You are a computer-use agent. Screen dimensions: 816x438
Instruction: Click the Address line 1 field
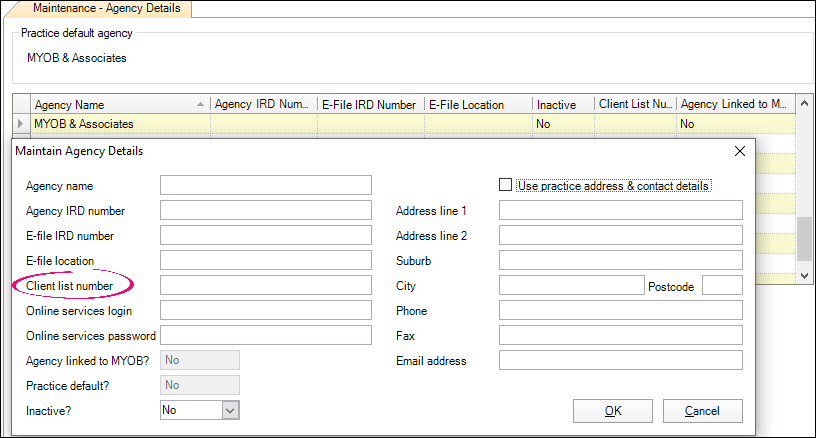click(x=620, y=211)
